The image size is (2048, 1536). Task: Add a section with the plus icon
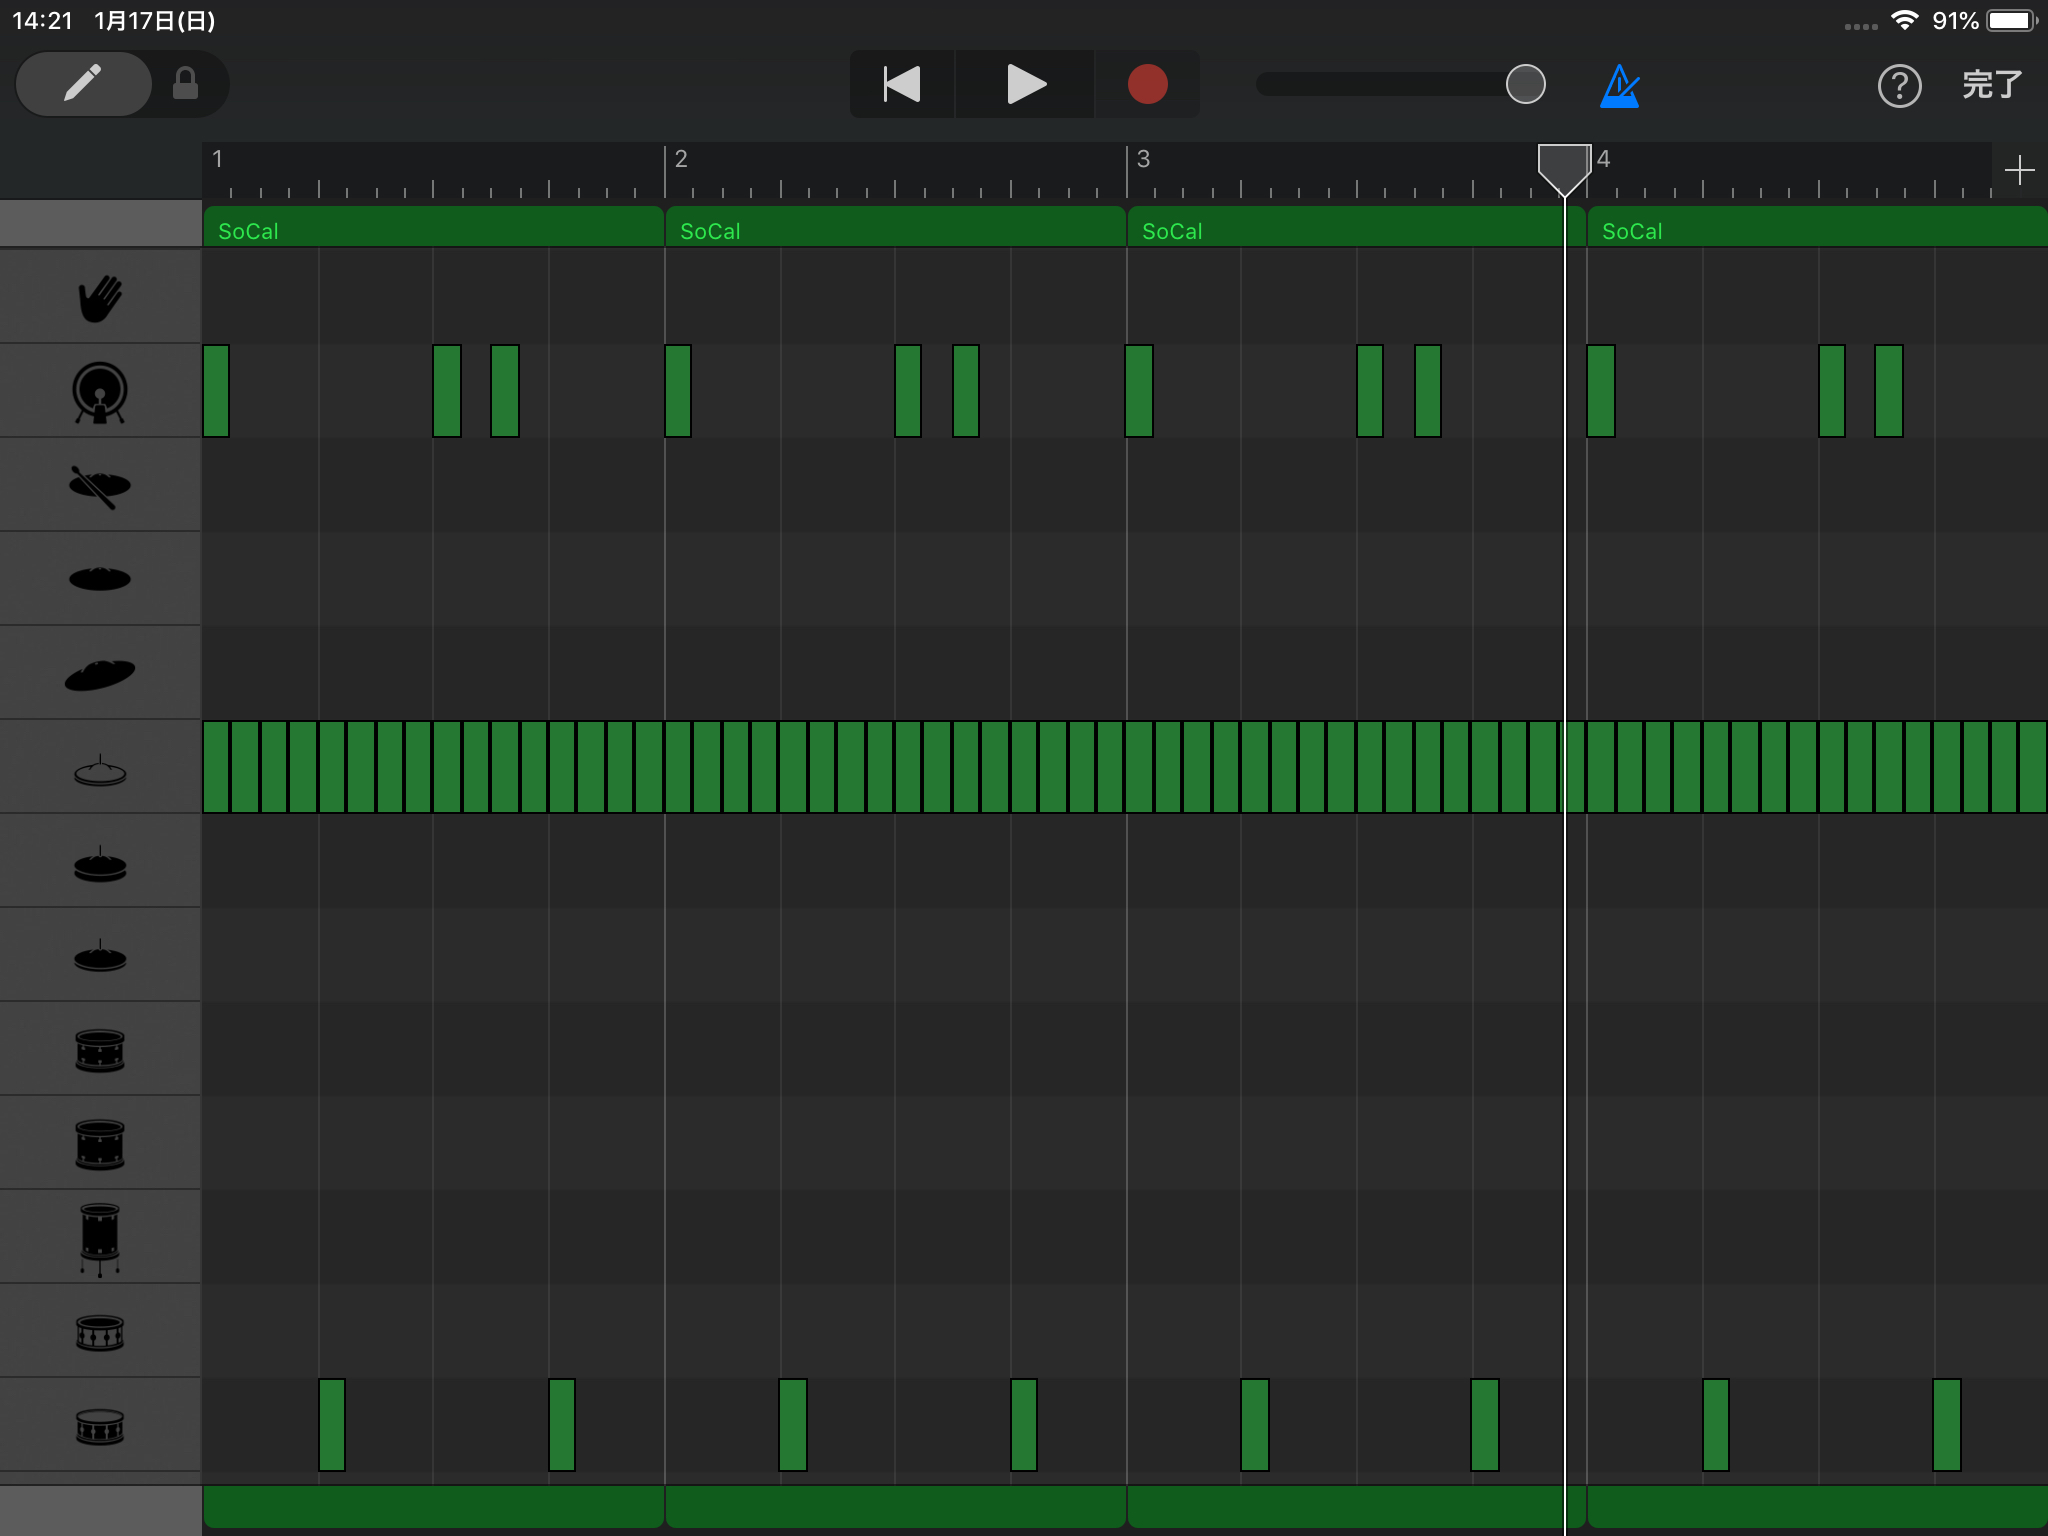point(2019,170)
